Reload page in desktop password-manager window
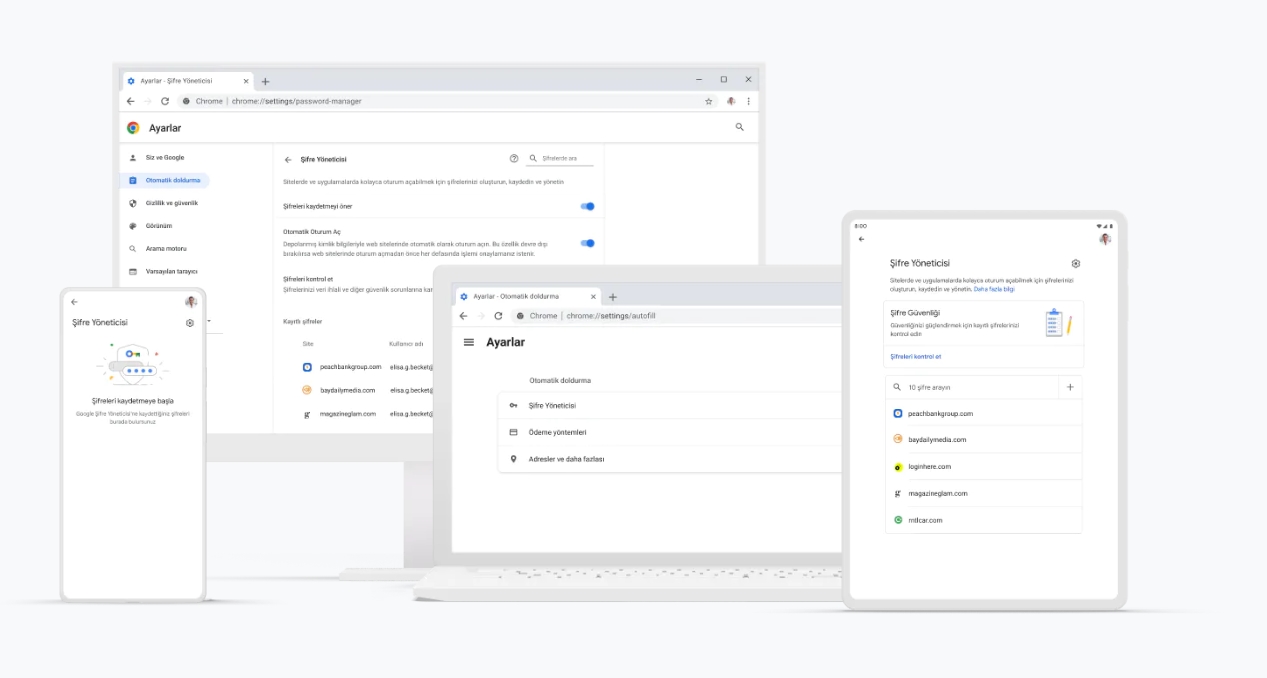The width and height of the screenshot is (1267, 678). click(x=165, y=101)
